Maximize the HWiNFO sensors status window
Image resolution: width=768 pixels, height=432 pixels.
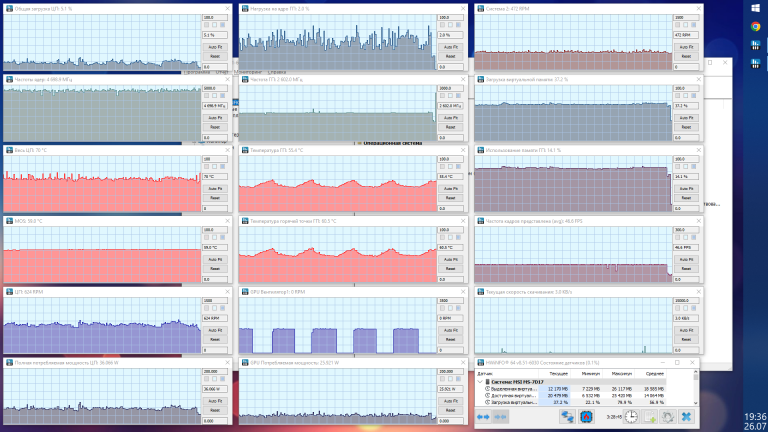pyautogui.click(x=677, y=363)
